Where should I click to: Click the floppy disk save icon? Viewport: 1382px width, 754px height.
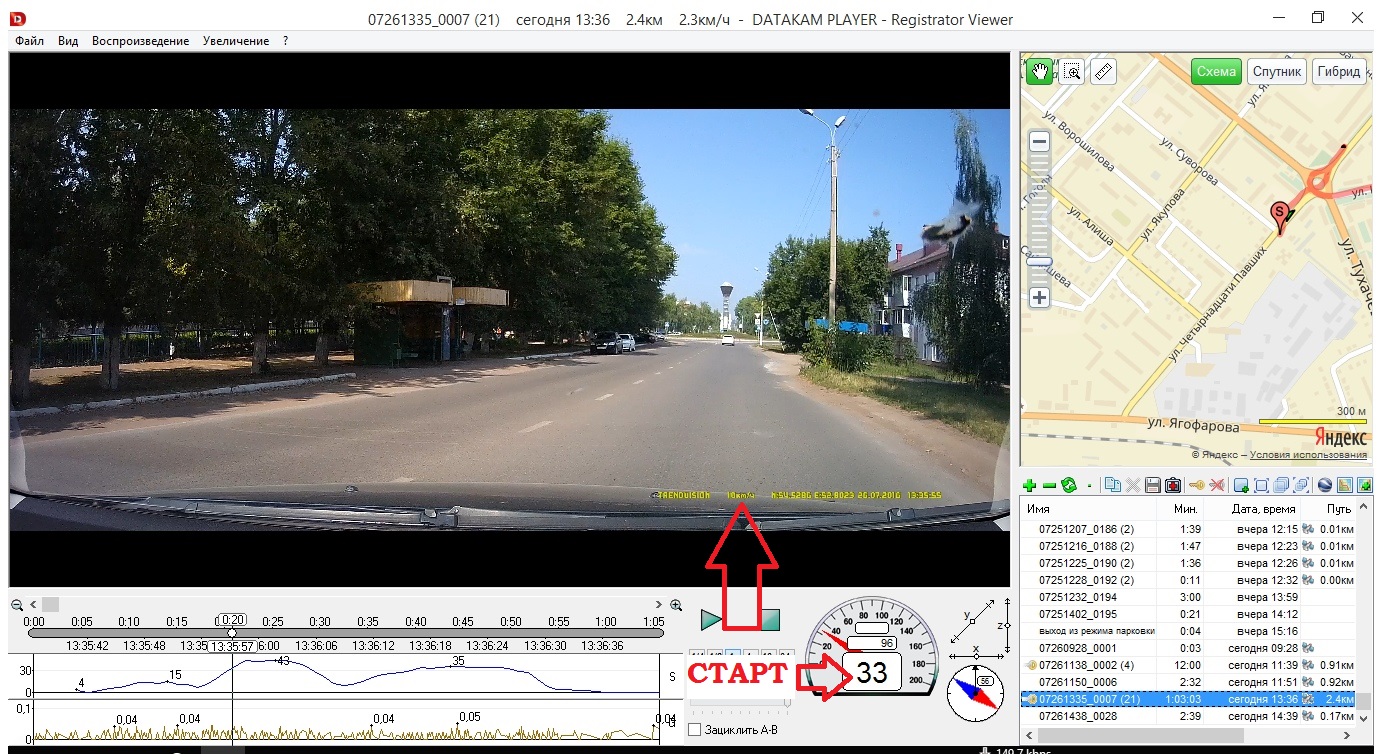coord(1152,486)
